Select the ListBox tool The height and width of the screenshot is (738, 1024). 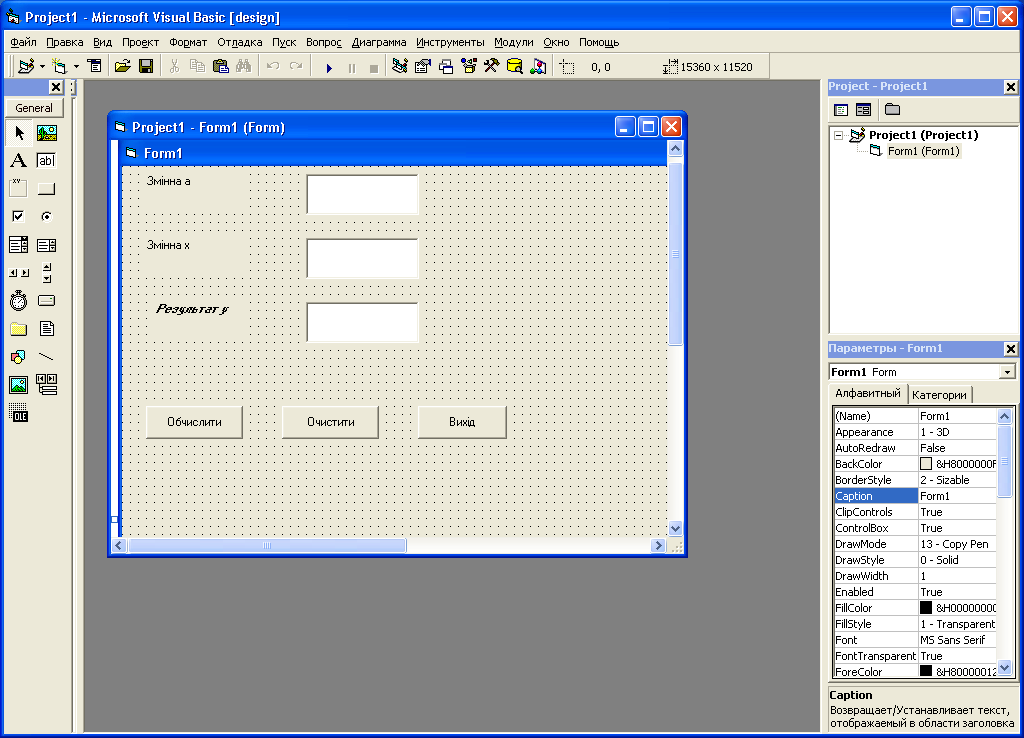coord(46,245)
